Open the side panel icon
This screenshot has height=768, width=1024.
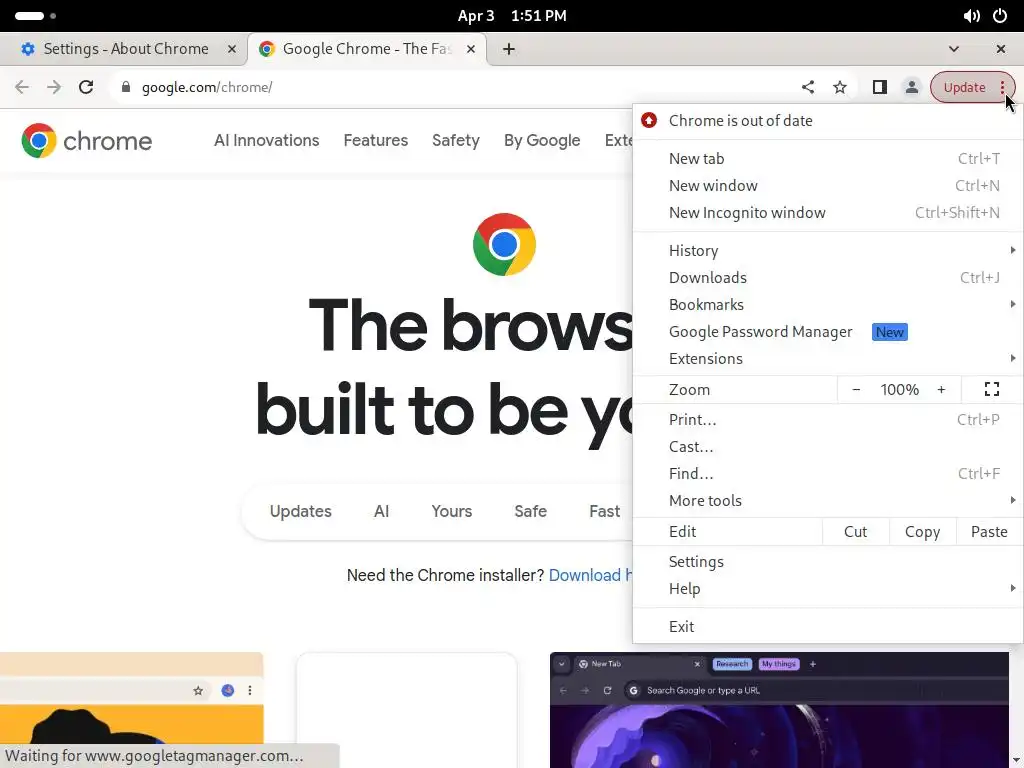point(880,87)
